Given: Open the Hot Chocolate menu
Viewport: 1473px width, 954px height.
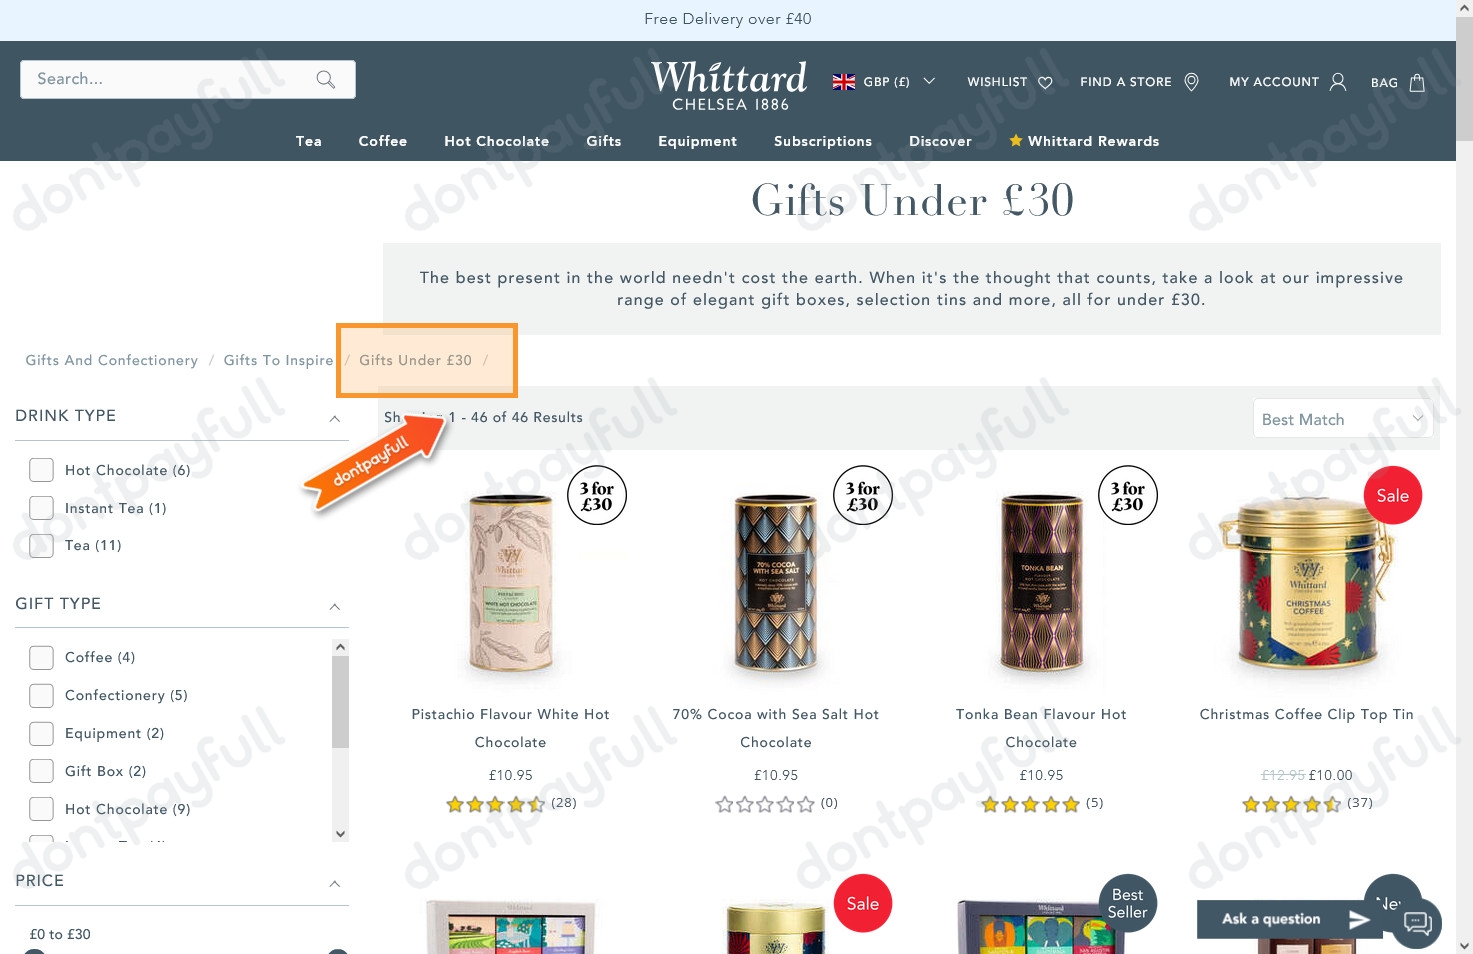Looking at the screenshot, I should [x=497, y=141].
